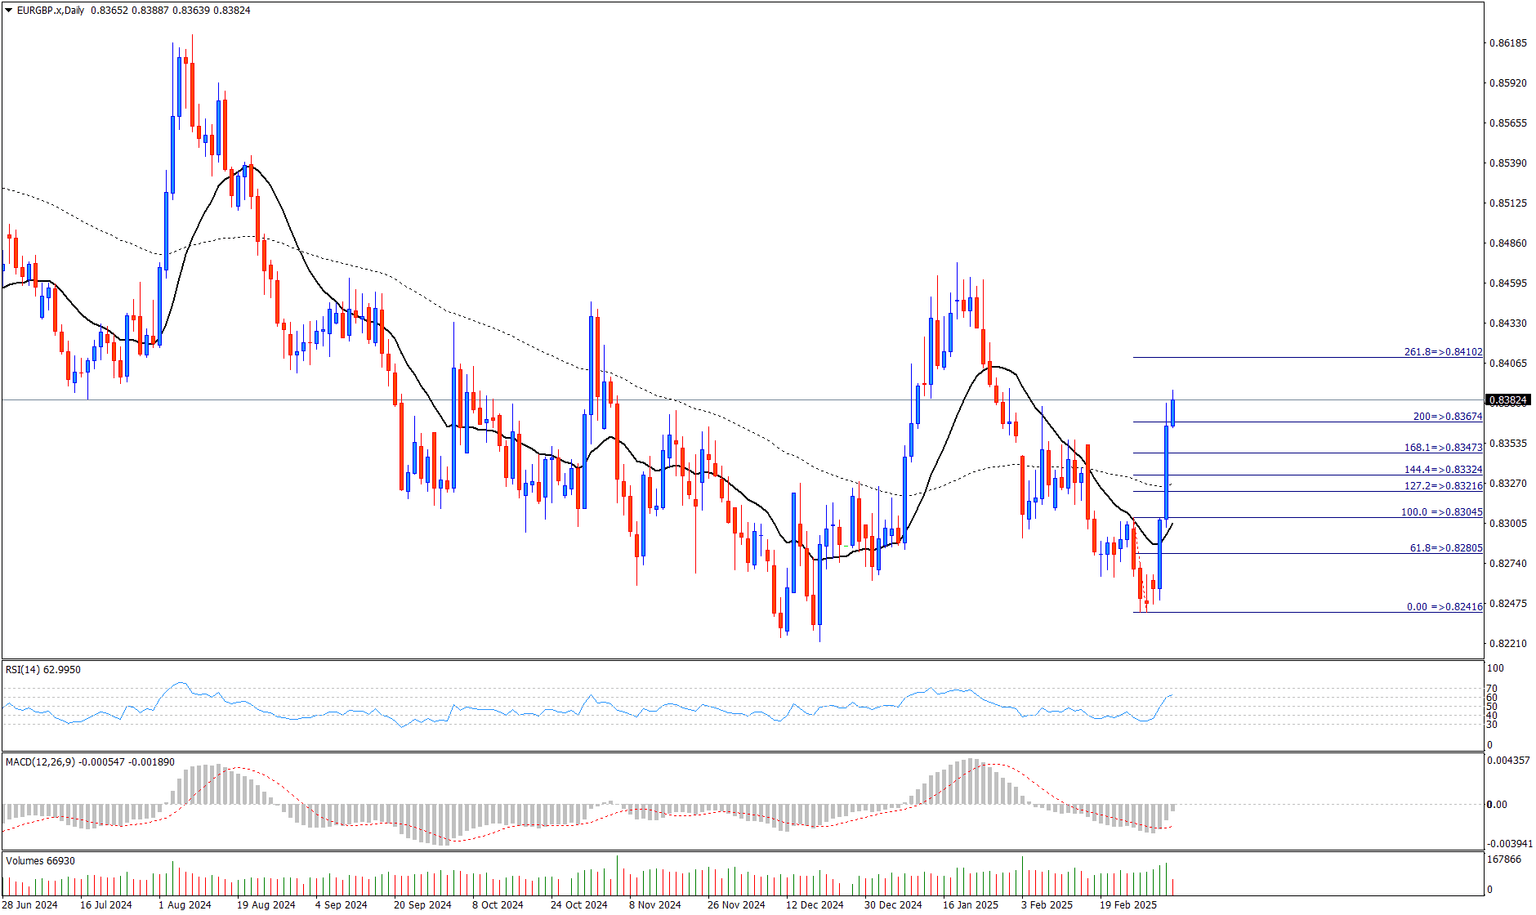Click the black triangle beside EURGBP.x,Daily

point(8,10)
